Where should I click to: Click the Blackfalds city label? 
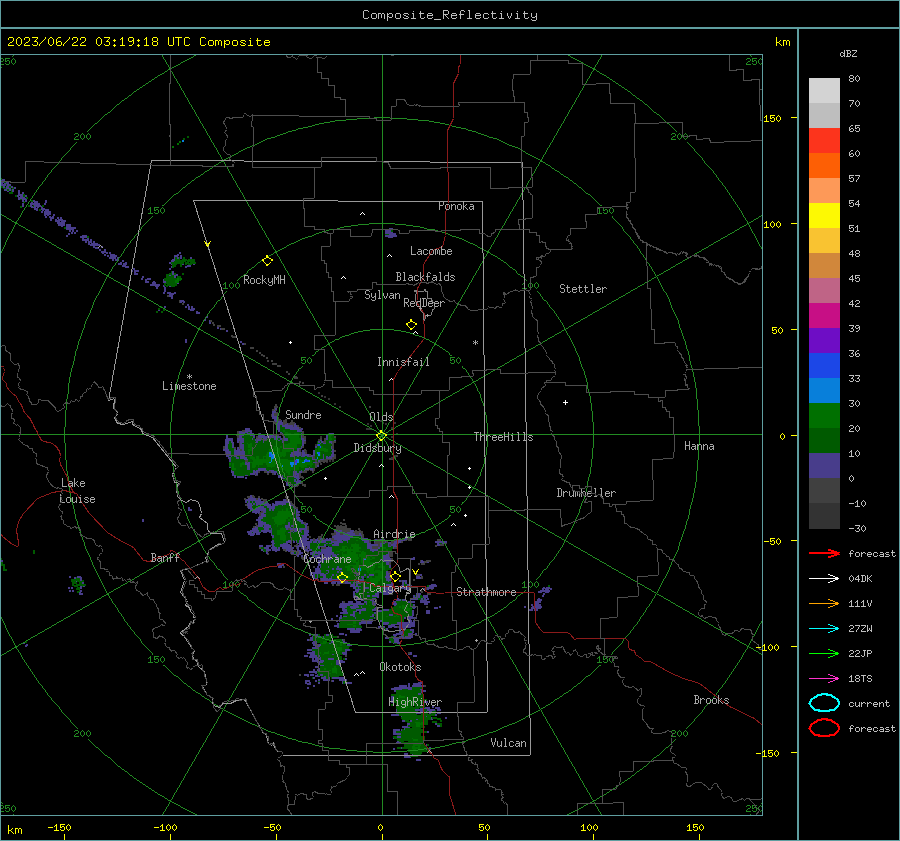click(425, 277)
